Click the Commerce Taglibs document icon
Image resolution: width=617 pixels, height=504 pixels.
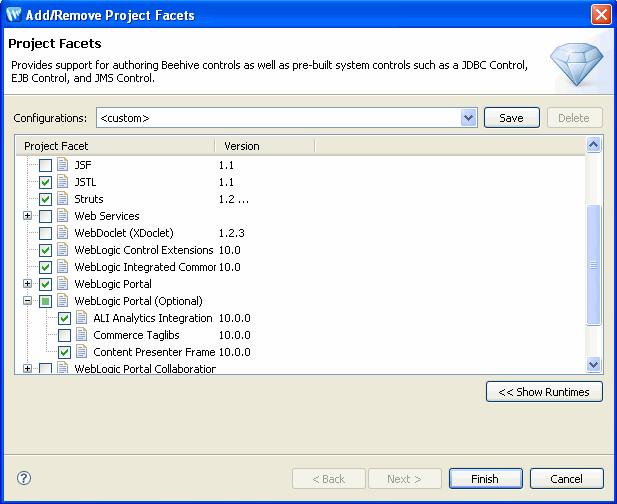point(81,334)
